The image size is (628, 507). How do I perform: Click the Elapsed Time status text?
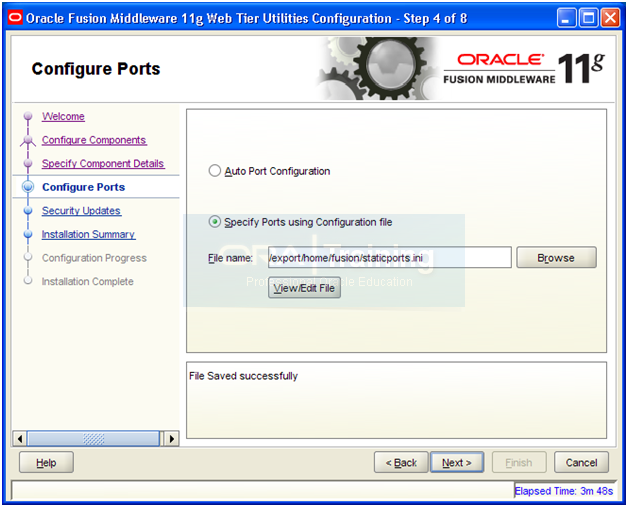[x=564, y=491]
